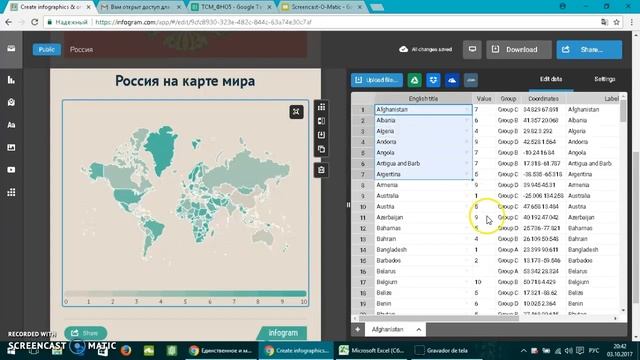Import data from Google Drive
640x360 pixels.
[414, 80]
